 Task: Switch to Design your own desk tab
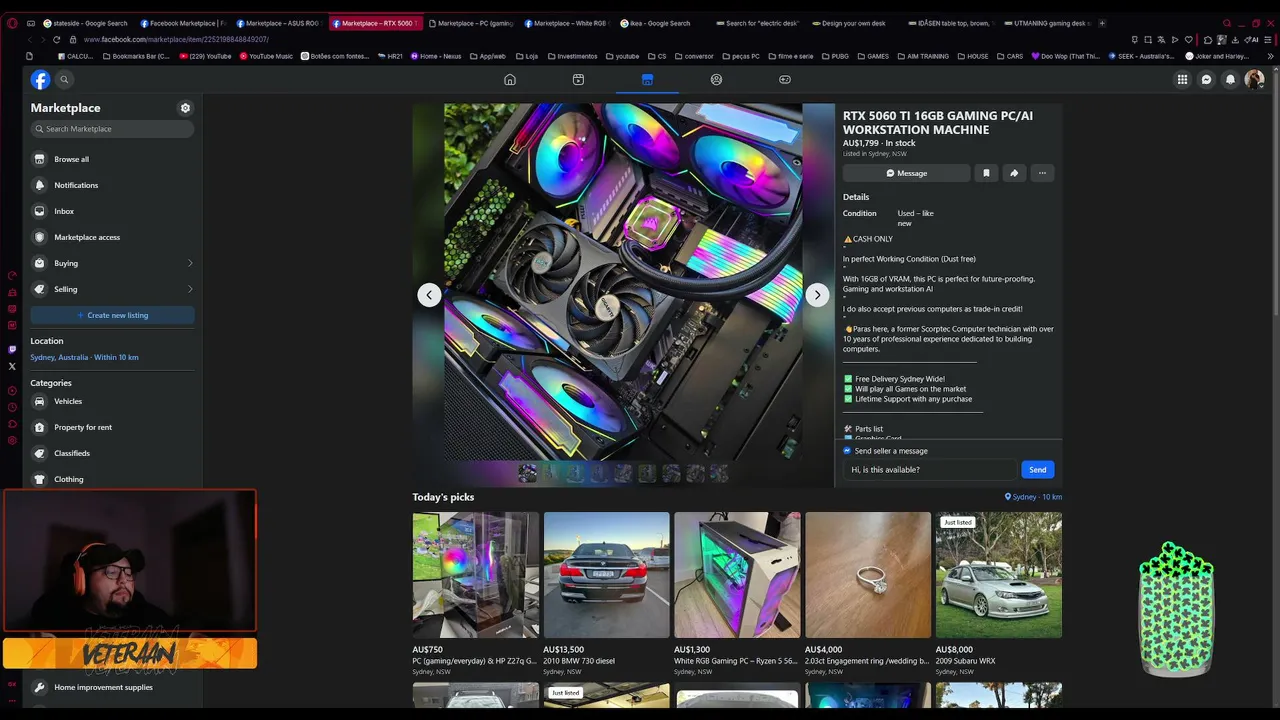(x=853, y=23)
